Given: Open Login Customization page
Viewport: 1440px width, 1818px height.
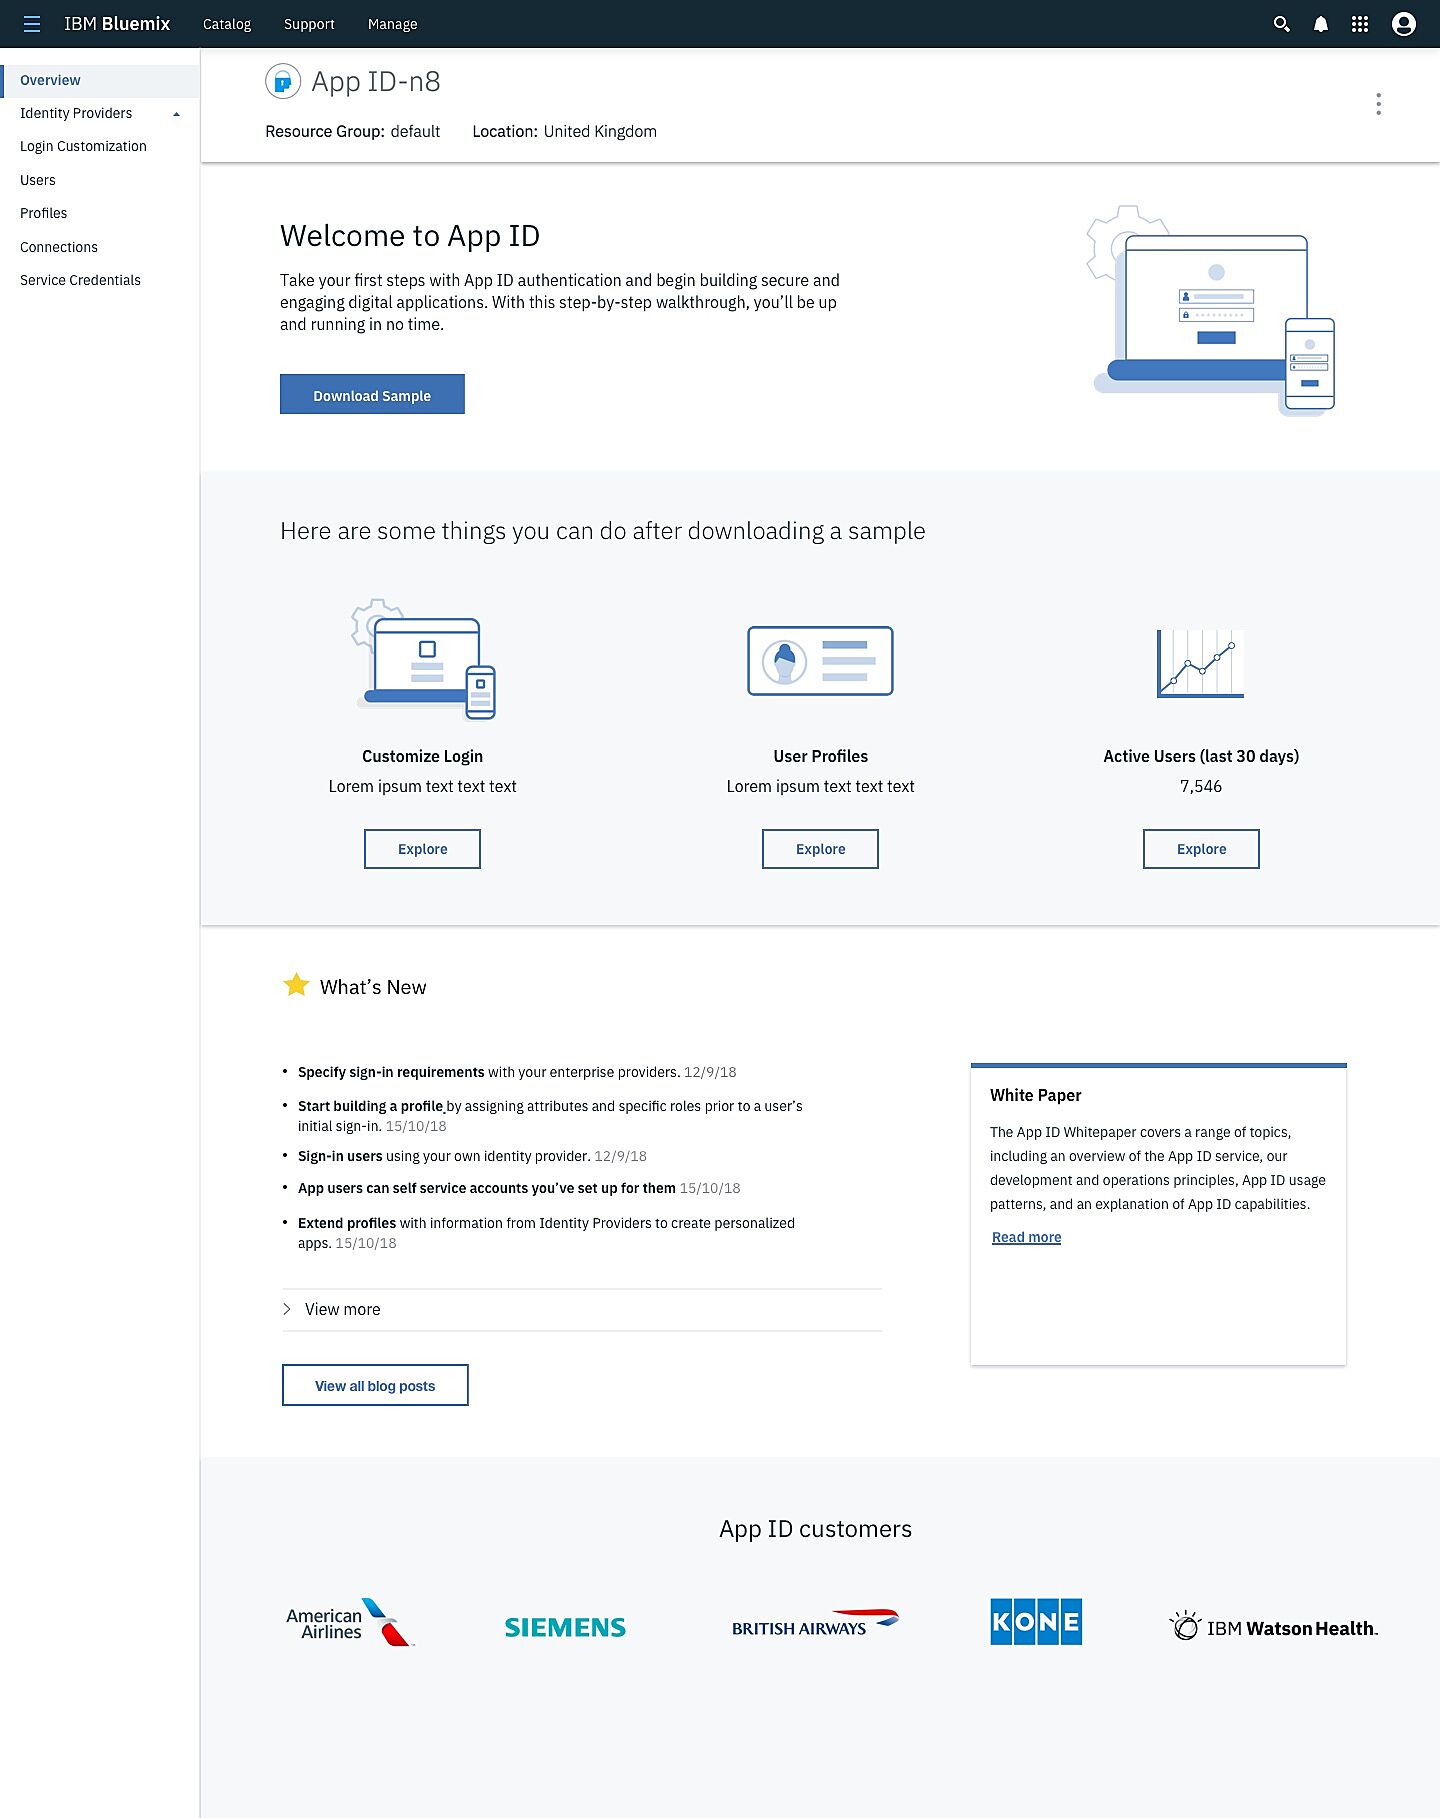Looking at the screenshot, I should click(x=83, y=146).
